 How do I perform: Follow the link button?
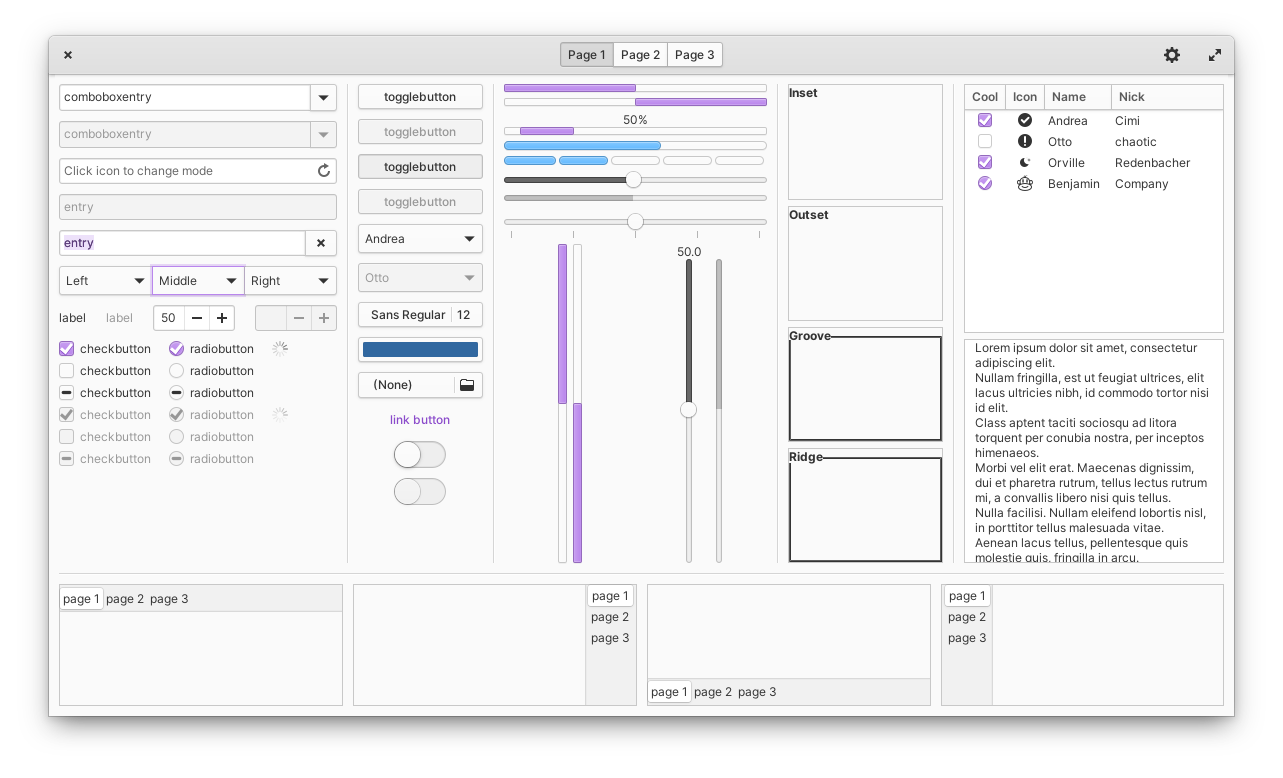pos(420,420)
